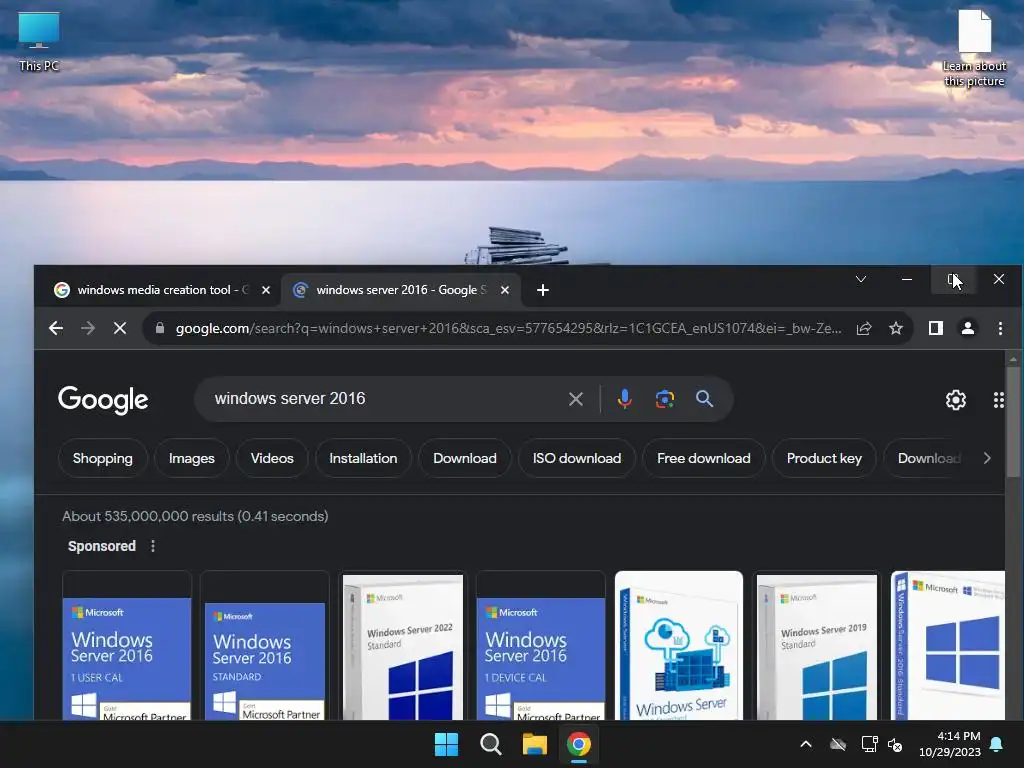Open Windows taskbar search
This screenshot has width=1024, height=768.
[x=490, y=744]
